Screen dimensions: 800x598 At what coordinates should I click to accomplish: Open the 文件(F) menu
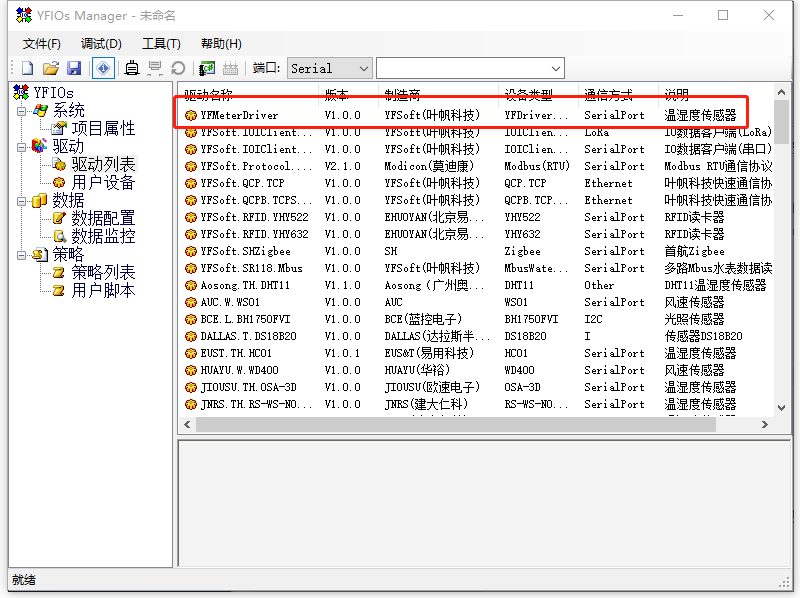click(41, 44)
